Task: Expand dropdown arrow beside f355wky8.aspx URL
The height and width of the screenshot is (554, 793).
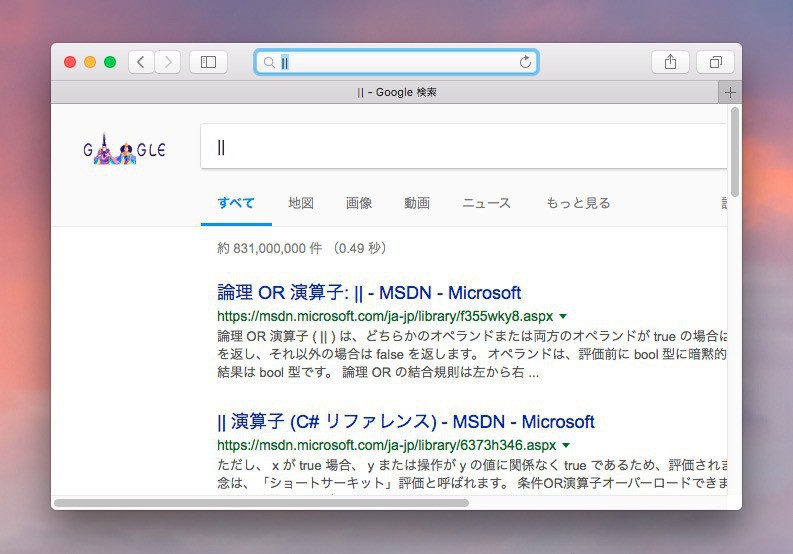Action: point(563,317)
